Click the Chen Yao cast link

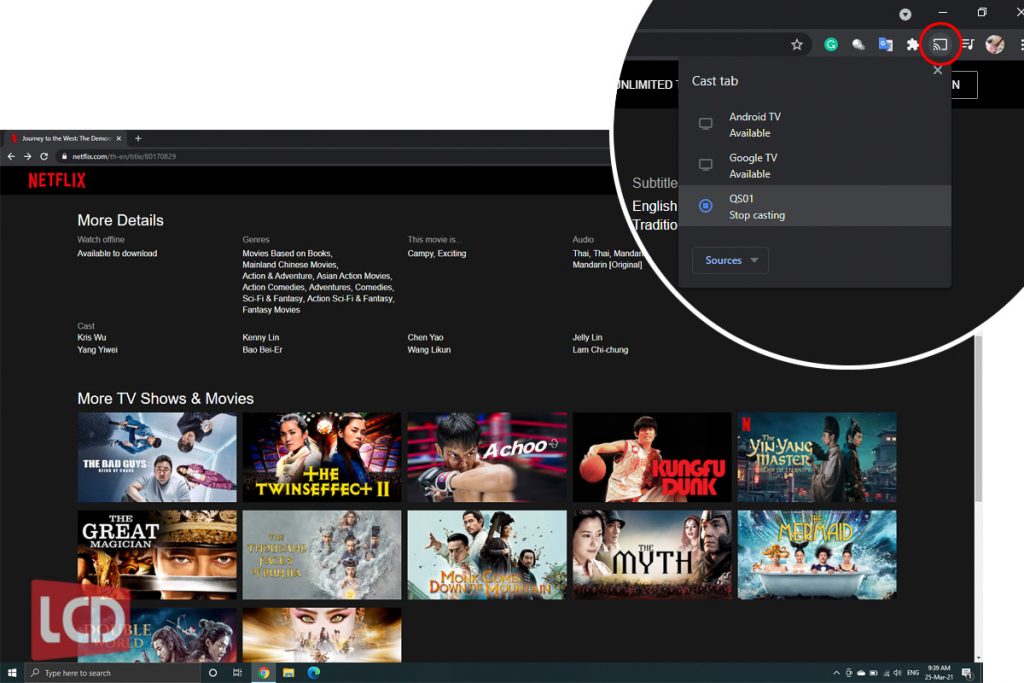(425, 338)
